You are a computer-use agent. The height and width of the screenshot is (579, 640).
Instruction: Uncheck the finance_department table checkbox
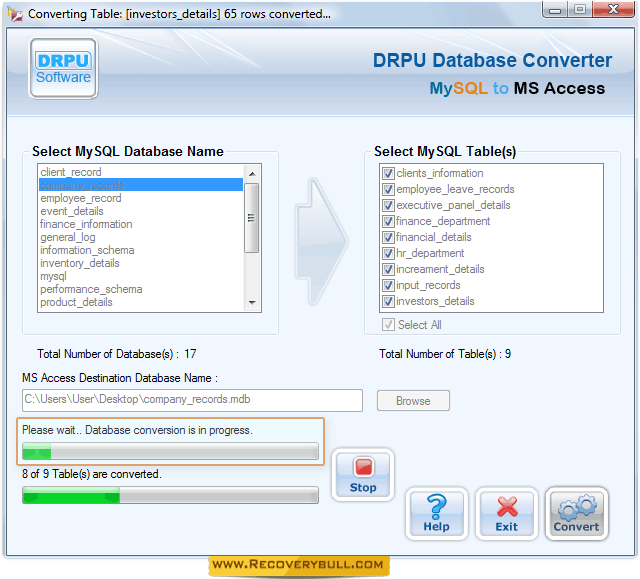coord(388,221)
